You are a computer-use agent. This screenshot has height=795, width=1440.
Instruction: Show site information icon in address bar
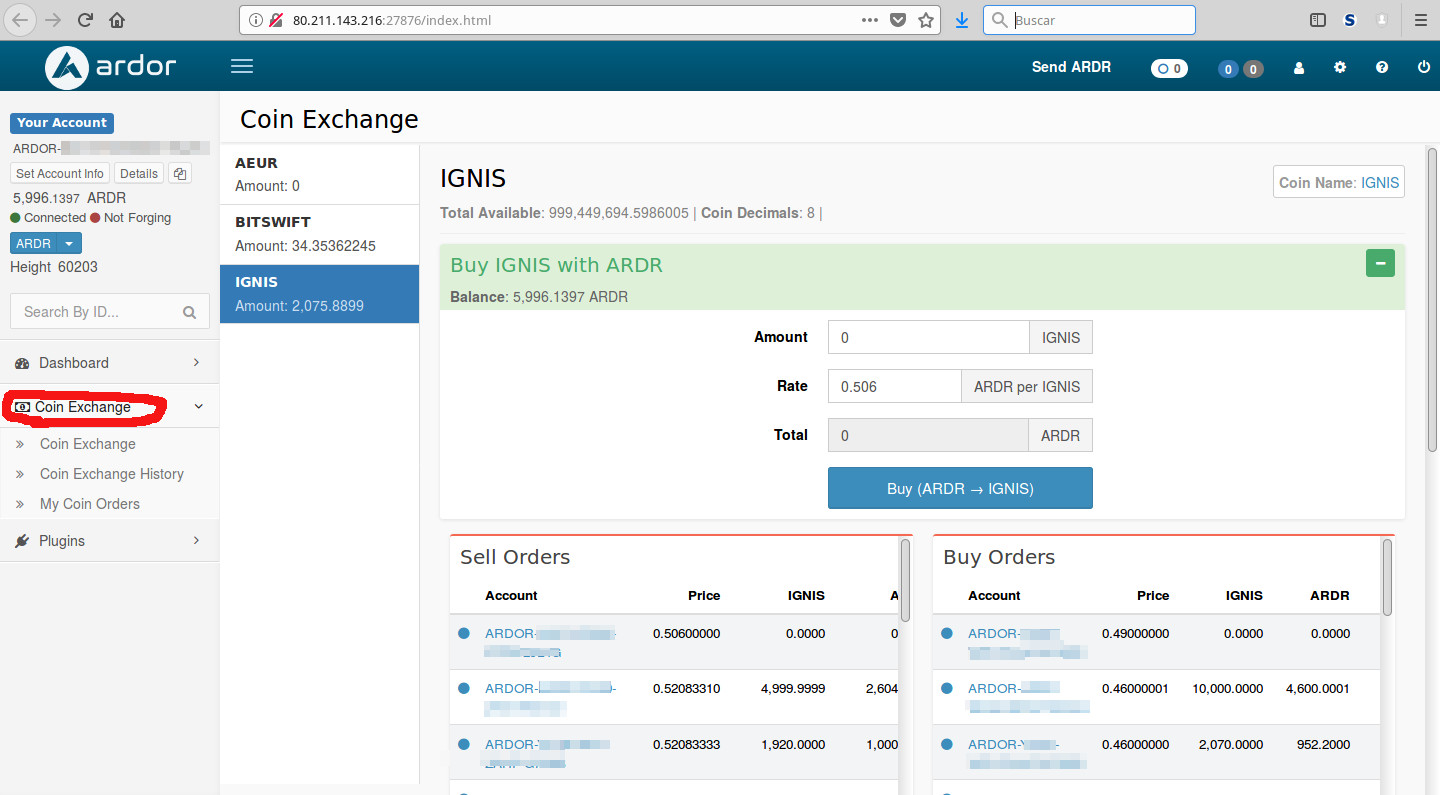click(256, 20)
